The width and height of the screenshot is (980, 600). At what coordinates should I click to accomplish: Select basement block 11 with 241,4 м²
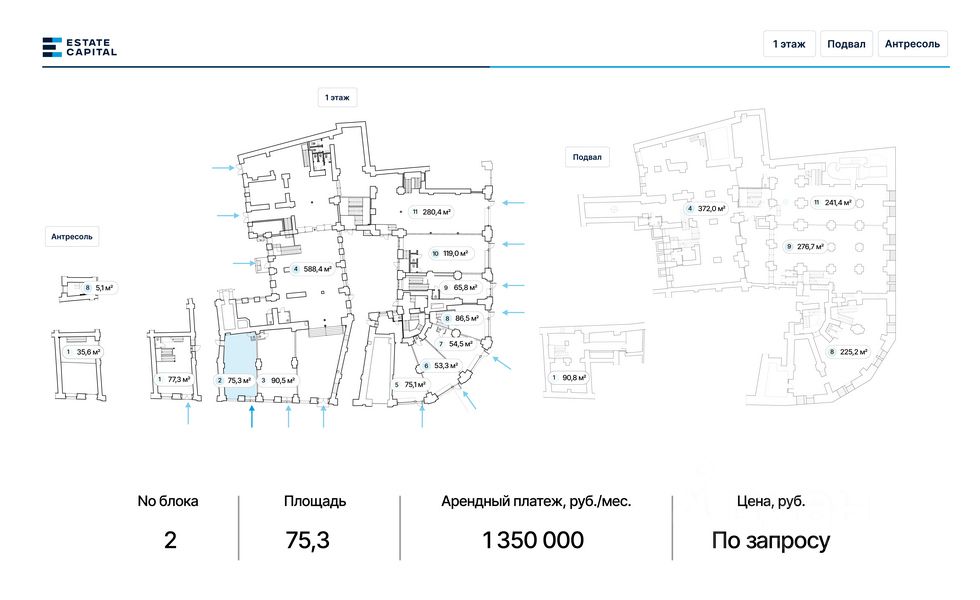pos(832,202)
